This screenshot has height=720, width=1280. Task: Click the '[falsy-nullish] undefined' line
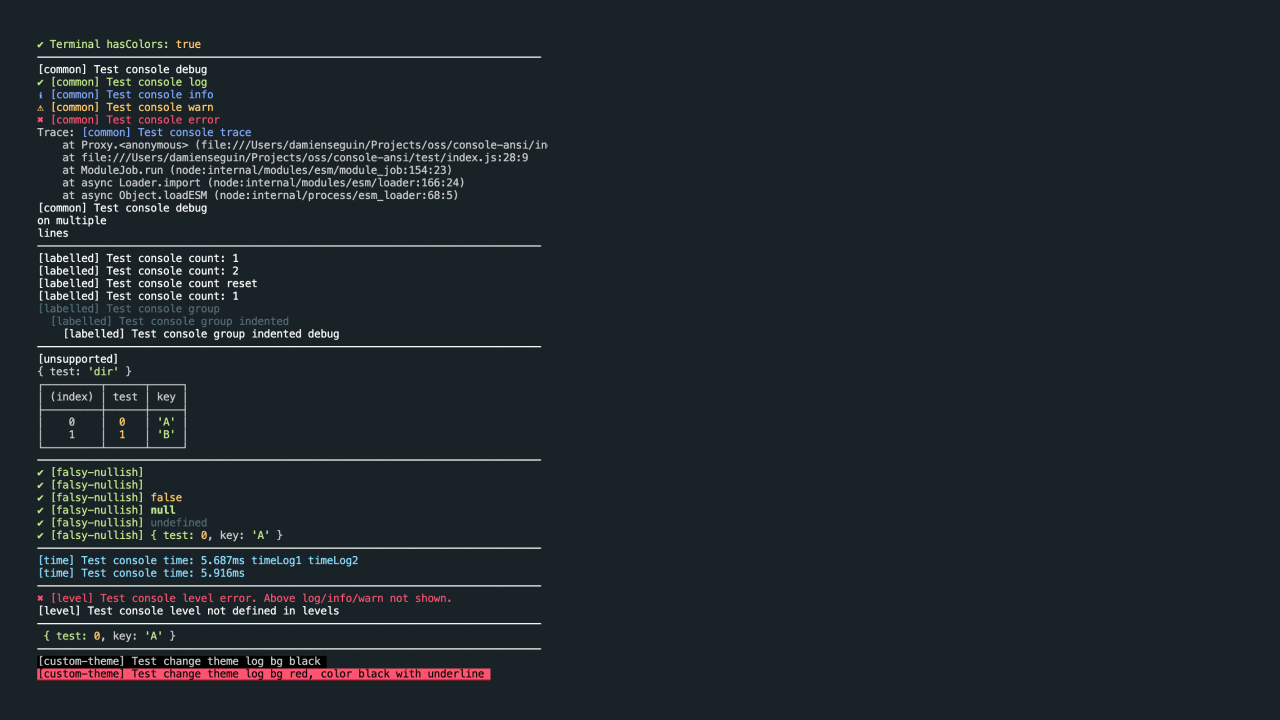click(x=122, y=523)
